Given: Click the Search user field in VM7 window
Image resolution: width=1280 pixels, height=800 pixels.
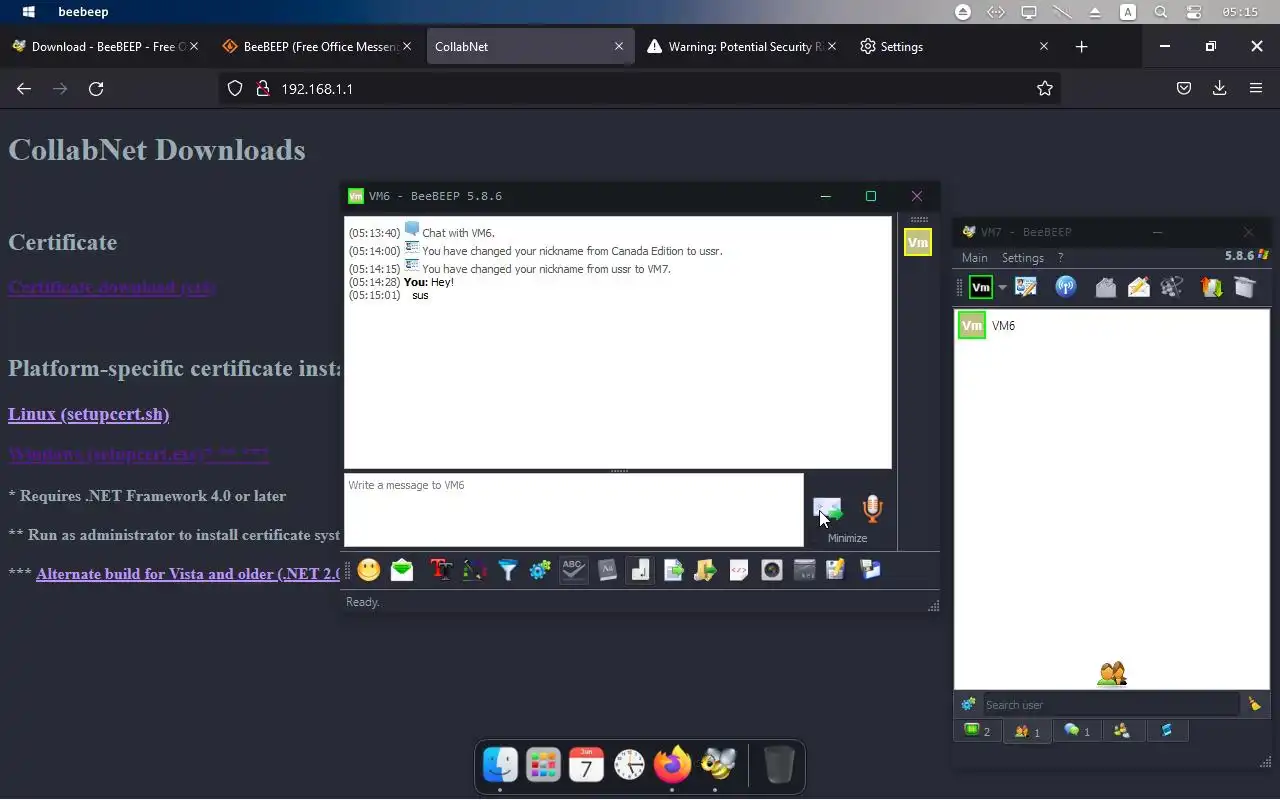Looking at the screenshot, I should [1110, 705].
